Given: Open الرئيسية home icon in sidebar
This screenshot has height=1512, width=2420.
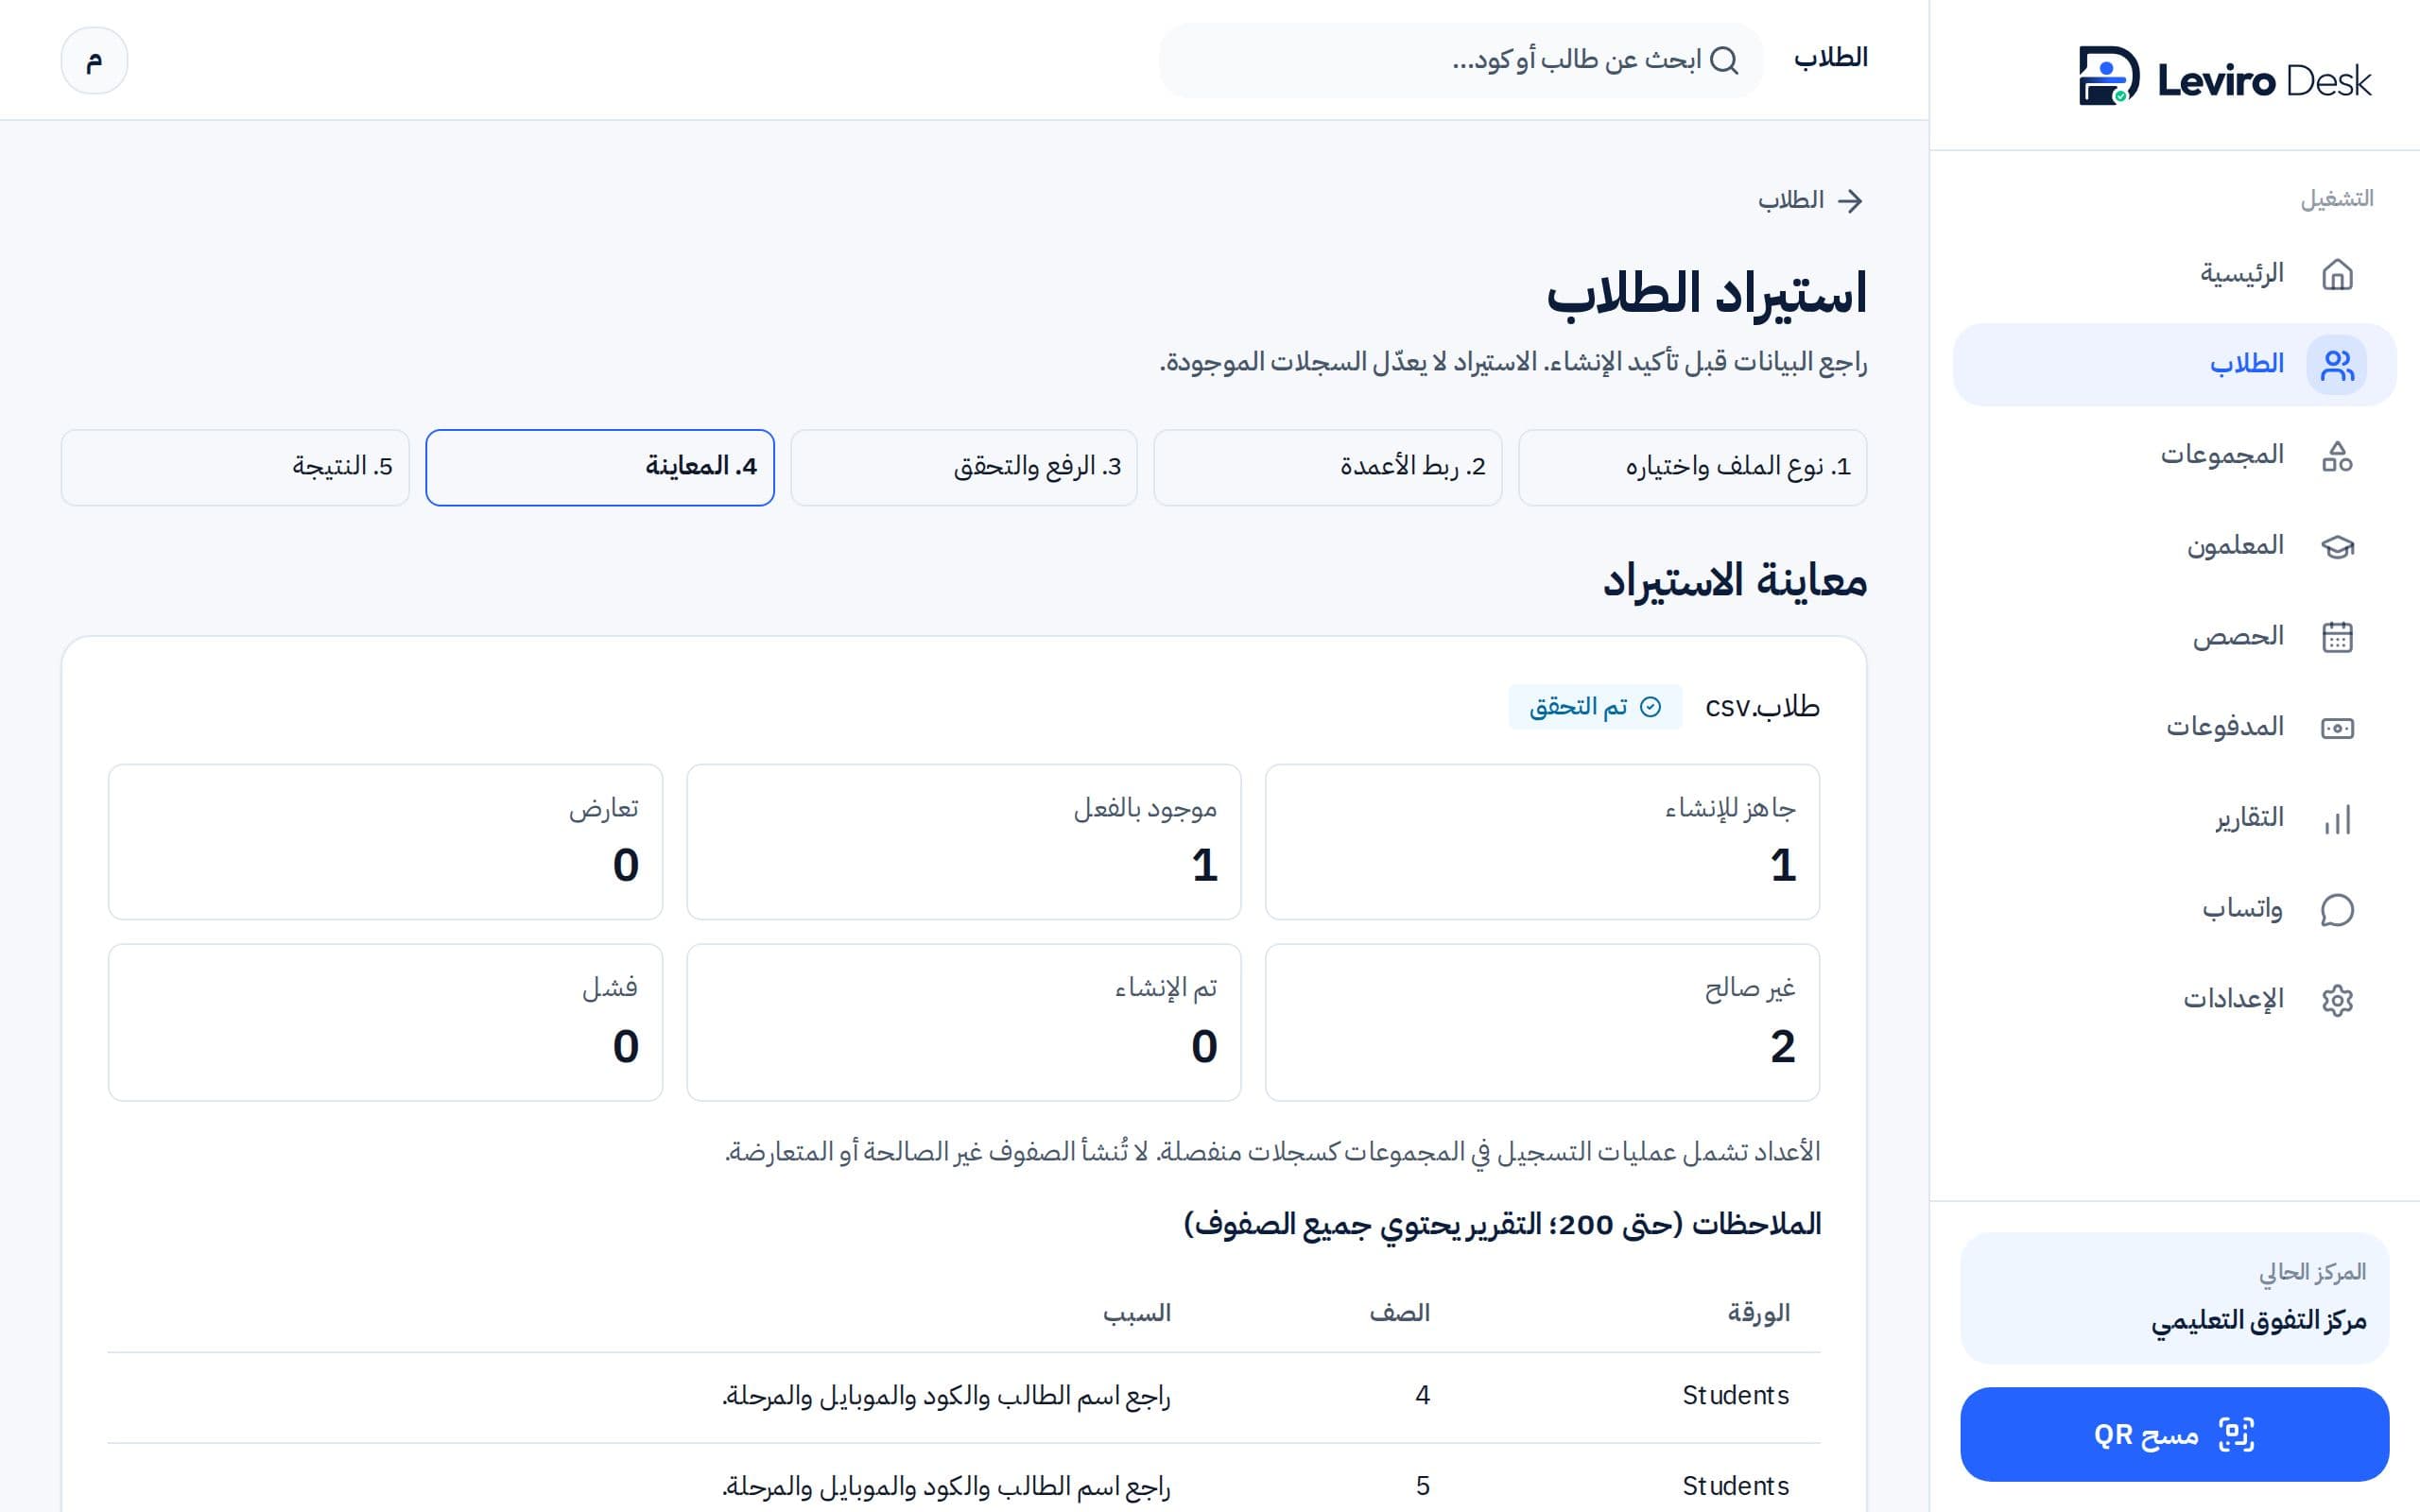Looking at the screenshot, I should 2337,274.
